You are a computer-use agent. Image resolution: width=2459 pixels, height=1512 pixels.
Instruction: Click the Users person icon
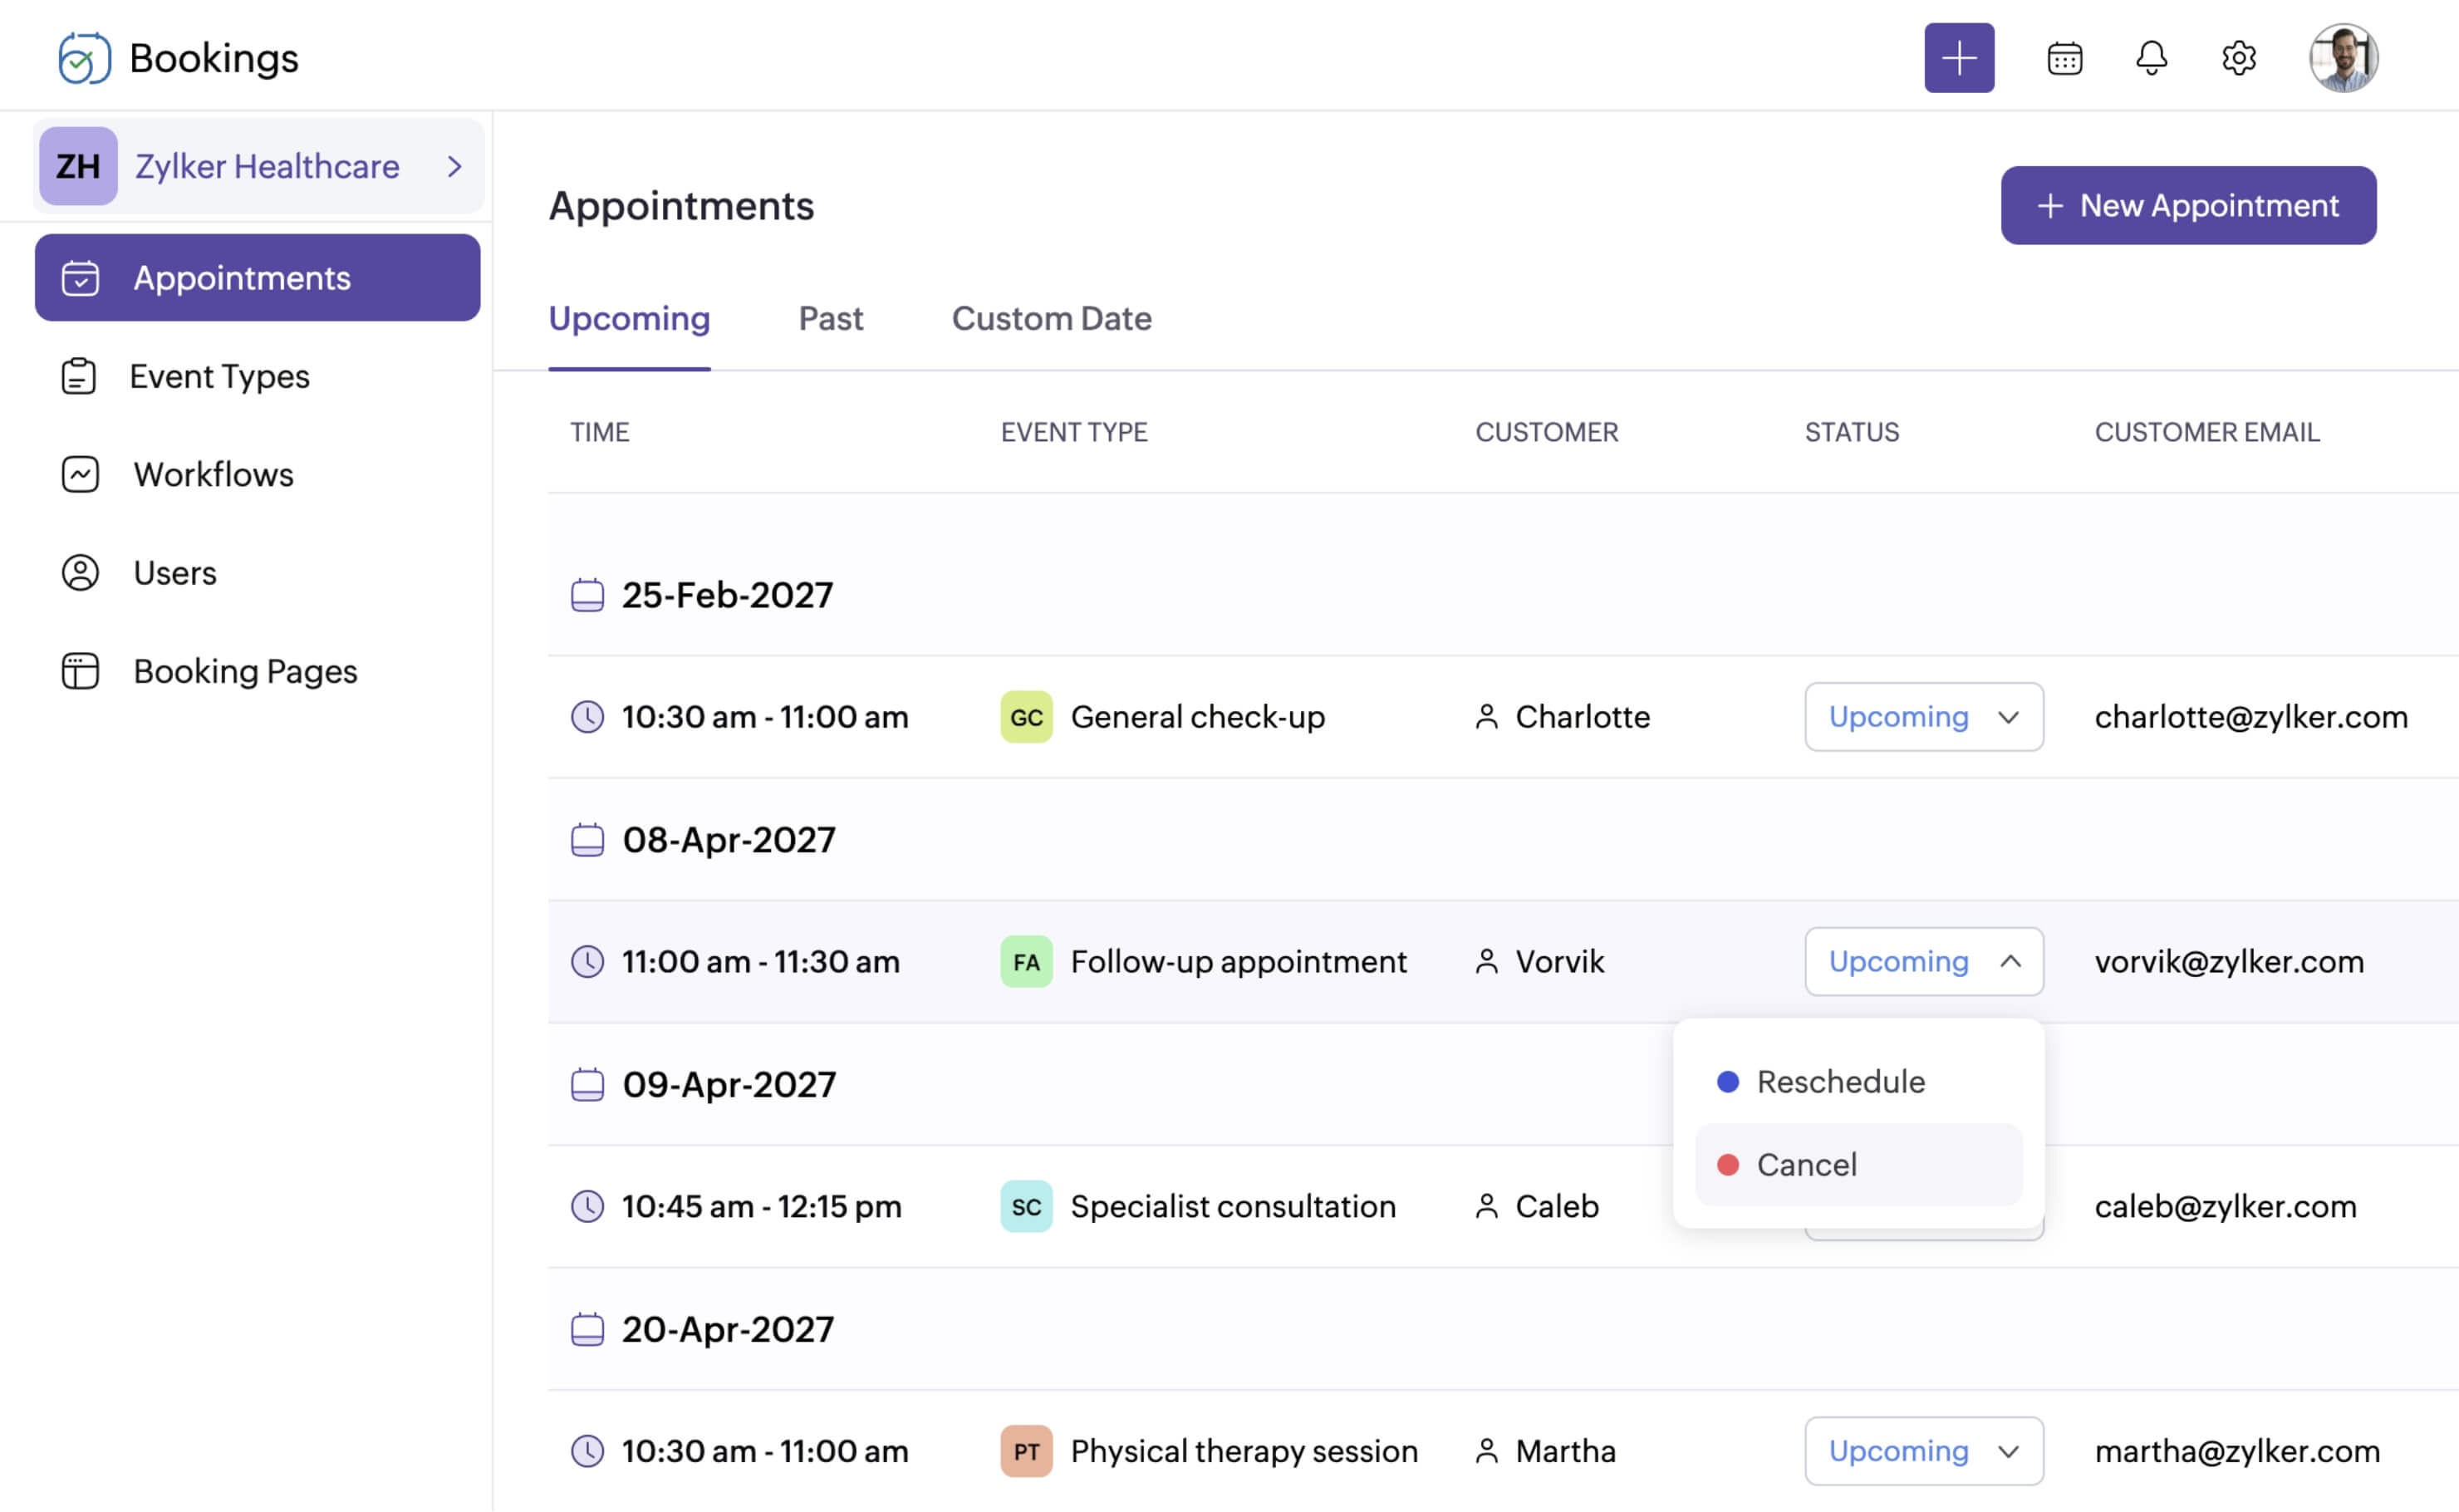[x=80, y=573]
